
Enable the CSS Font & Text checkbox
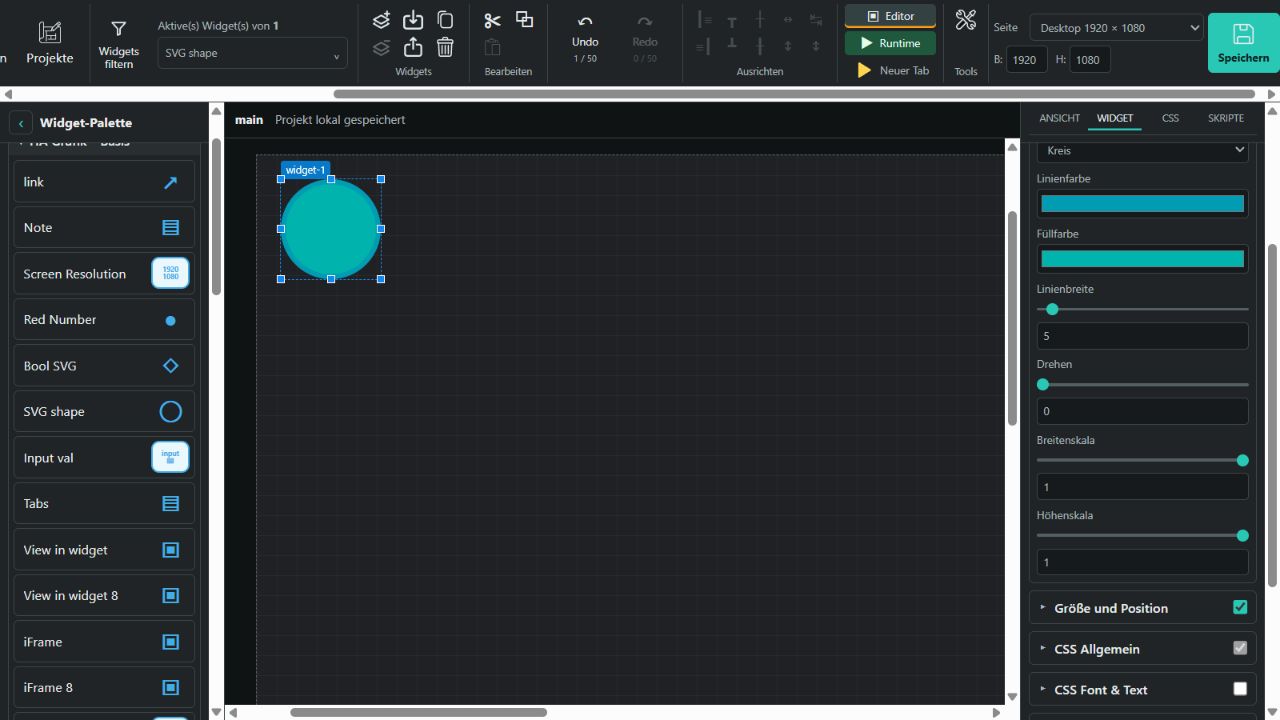click(x=1240, y=689)
